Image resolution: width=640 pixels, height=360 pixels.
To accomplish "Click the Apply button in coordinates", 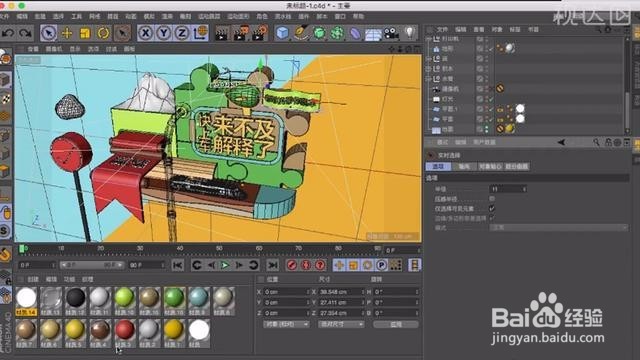I will click(396, 324).
